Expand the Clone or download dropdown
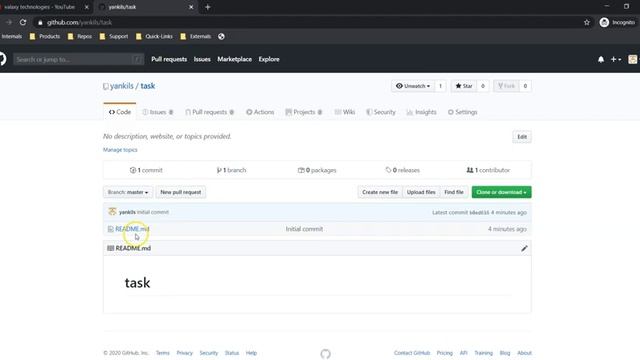This screenshot has width=640, height=360. click(x=501, y=192)
